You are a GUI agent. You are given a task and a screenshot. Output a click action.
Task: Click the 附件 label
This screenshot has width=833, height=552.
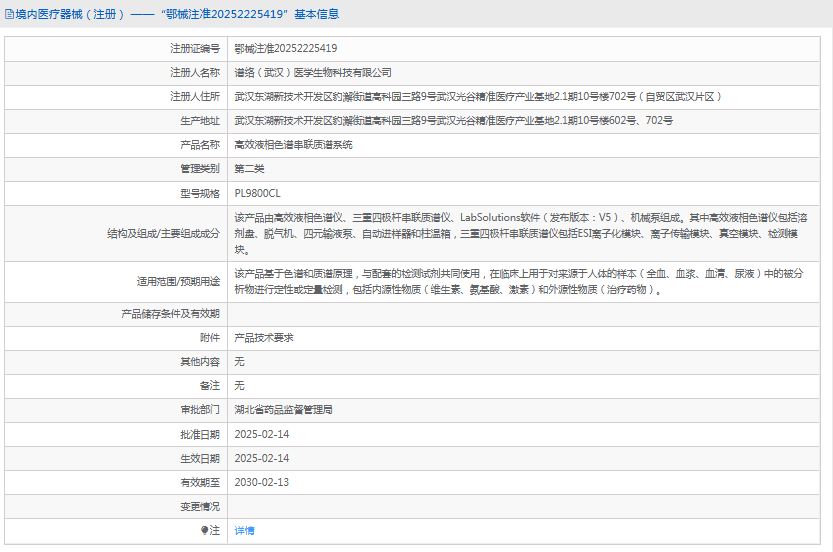(210, 338)
